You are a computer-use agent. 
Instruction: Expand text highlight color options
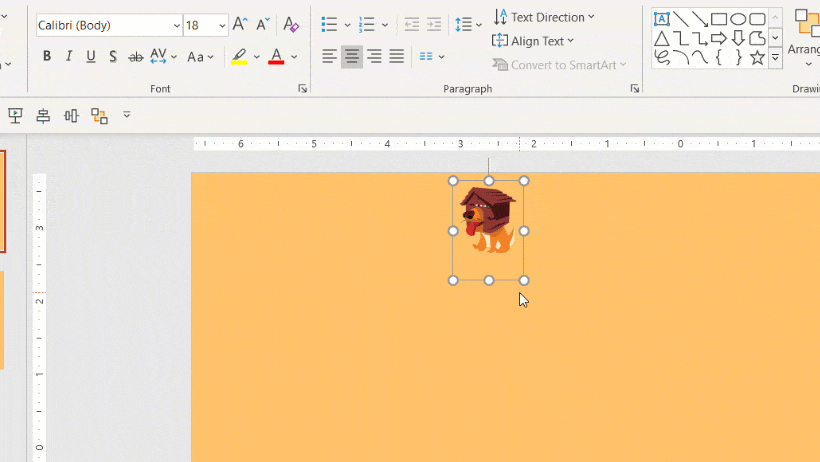tap(256, 57)
